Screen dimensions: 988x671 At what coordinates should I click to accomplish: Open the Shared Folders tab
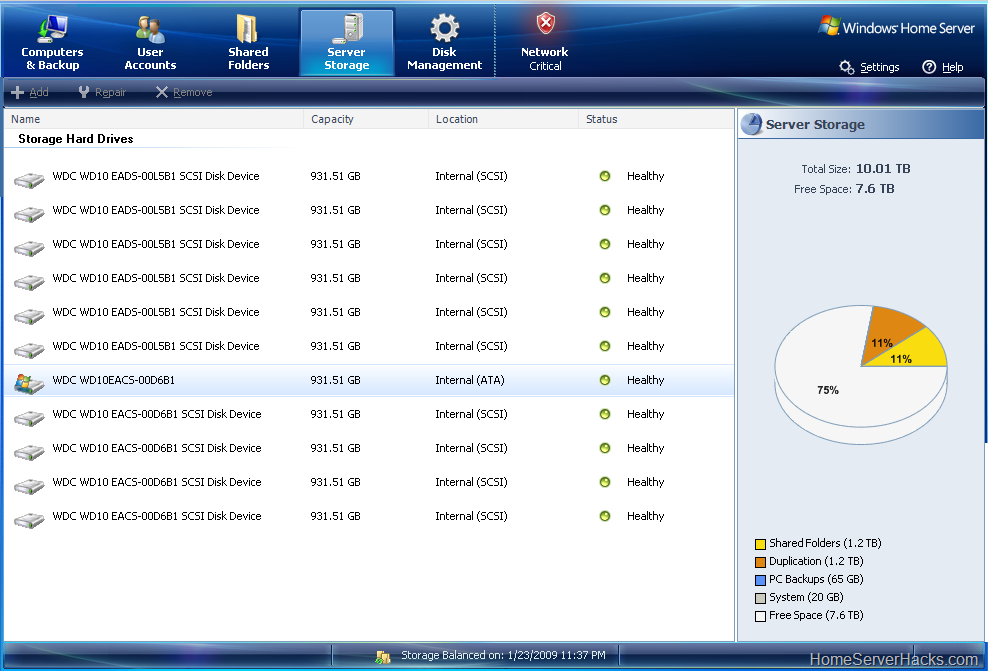[x=248, y=43]
